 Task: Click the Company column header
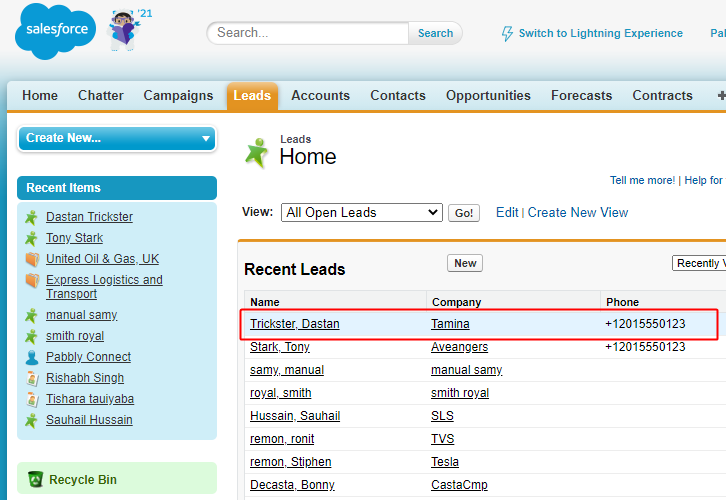(457, 302)
